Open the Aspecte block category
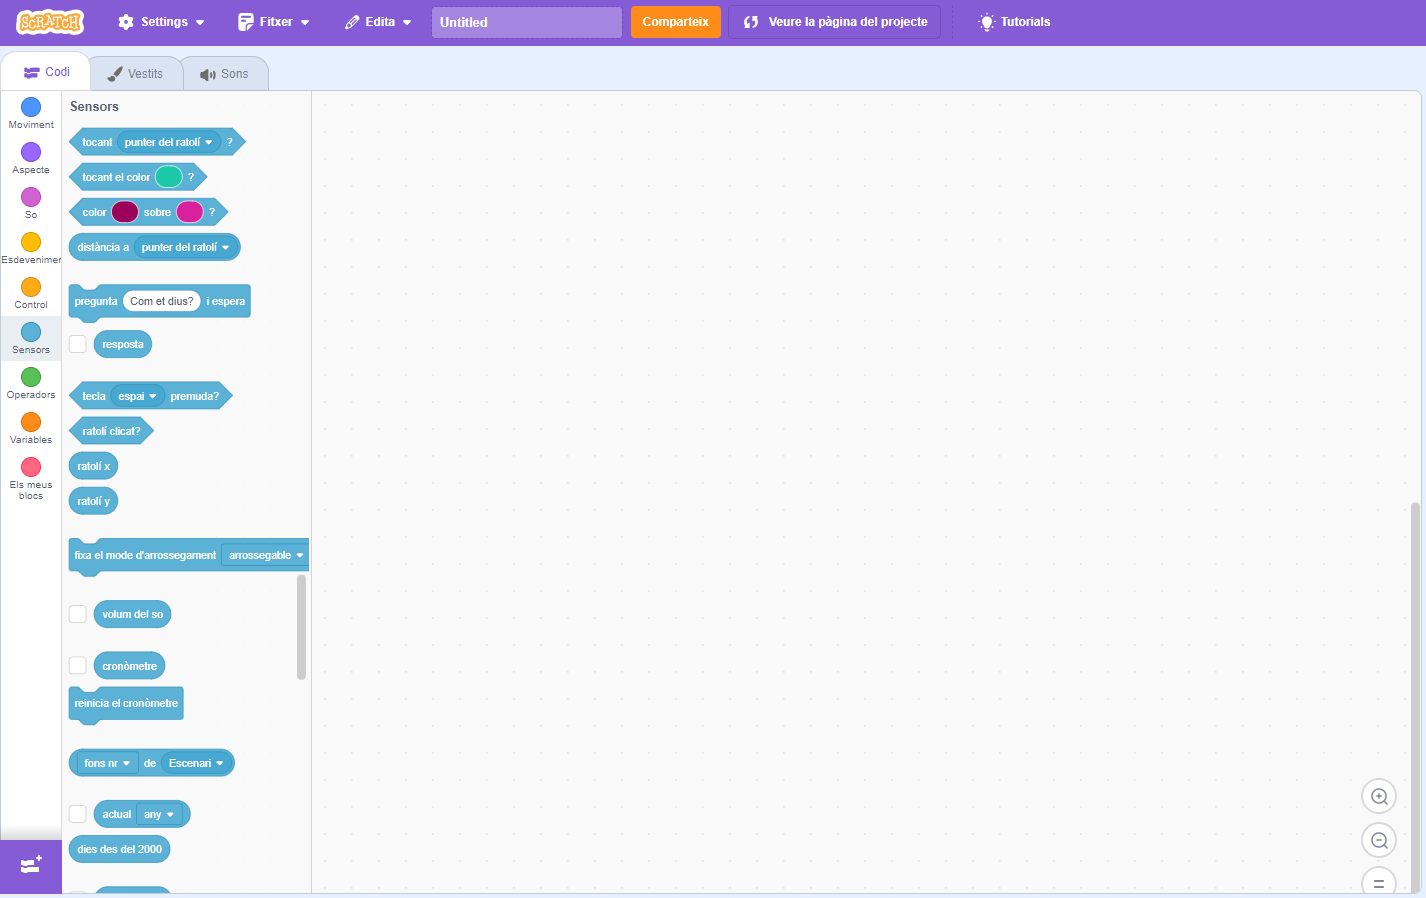Screen dimensions: 1426x898 (x=31, y=152)
